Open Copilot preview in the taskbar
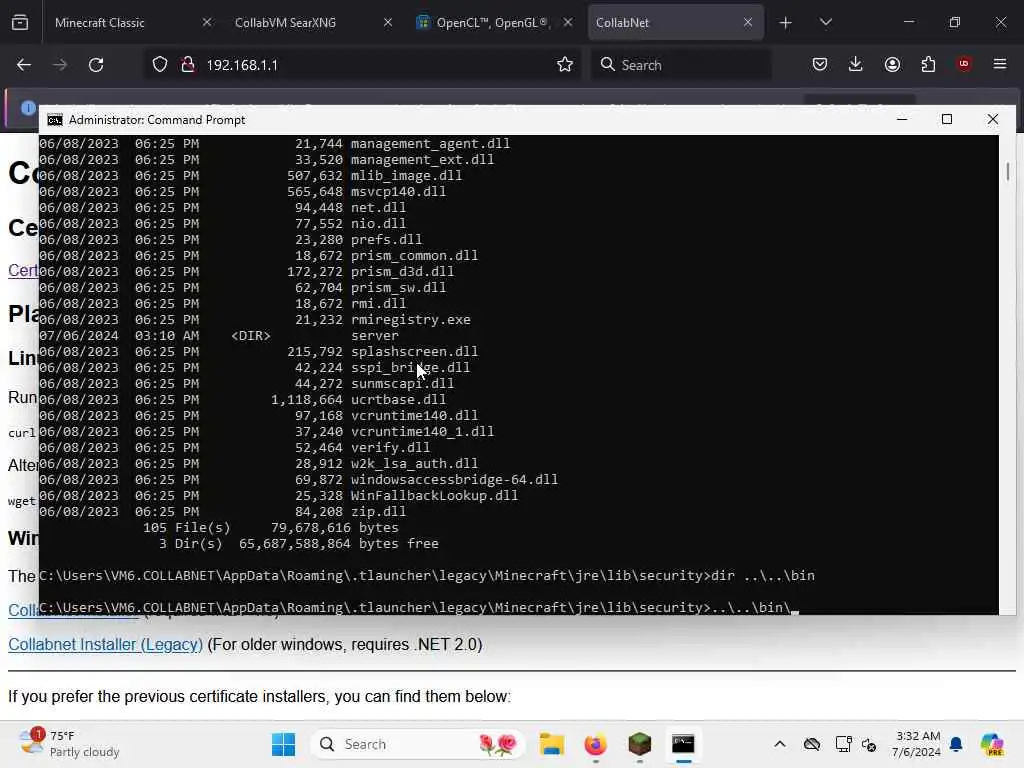The width and height of the screenshot is (1024, 768). tap(992, 744)
